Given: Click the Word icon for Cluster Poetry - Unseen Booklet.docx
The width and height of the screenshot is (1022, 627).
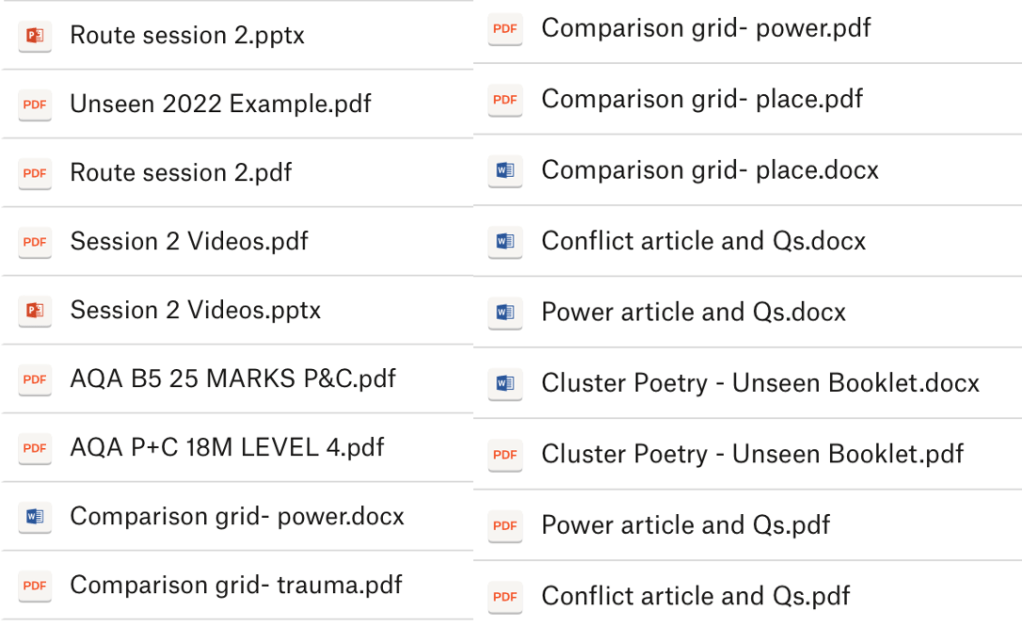Looking at the screenshot, I should (x=505, y=383).
